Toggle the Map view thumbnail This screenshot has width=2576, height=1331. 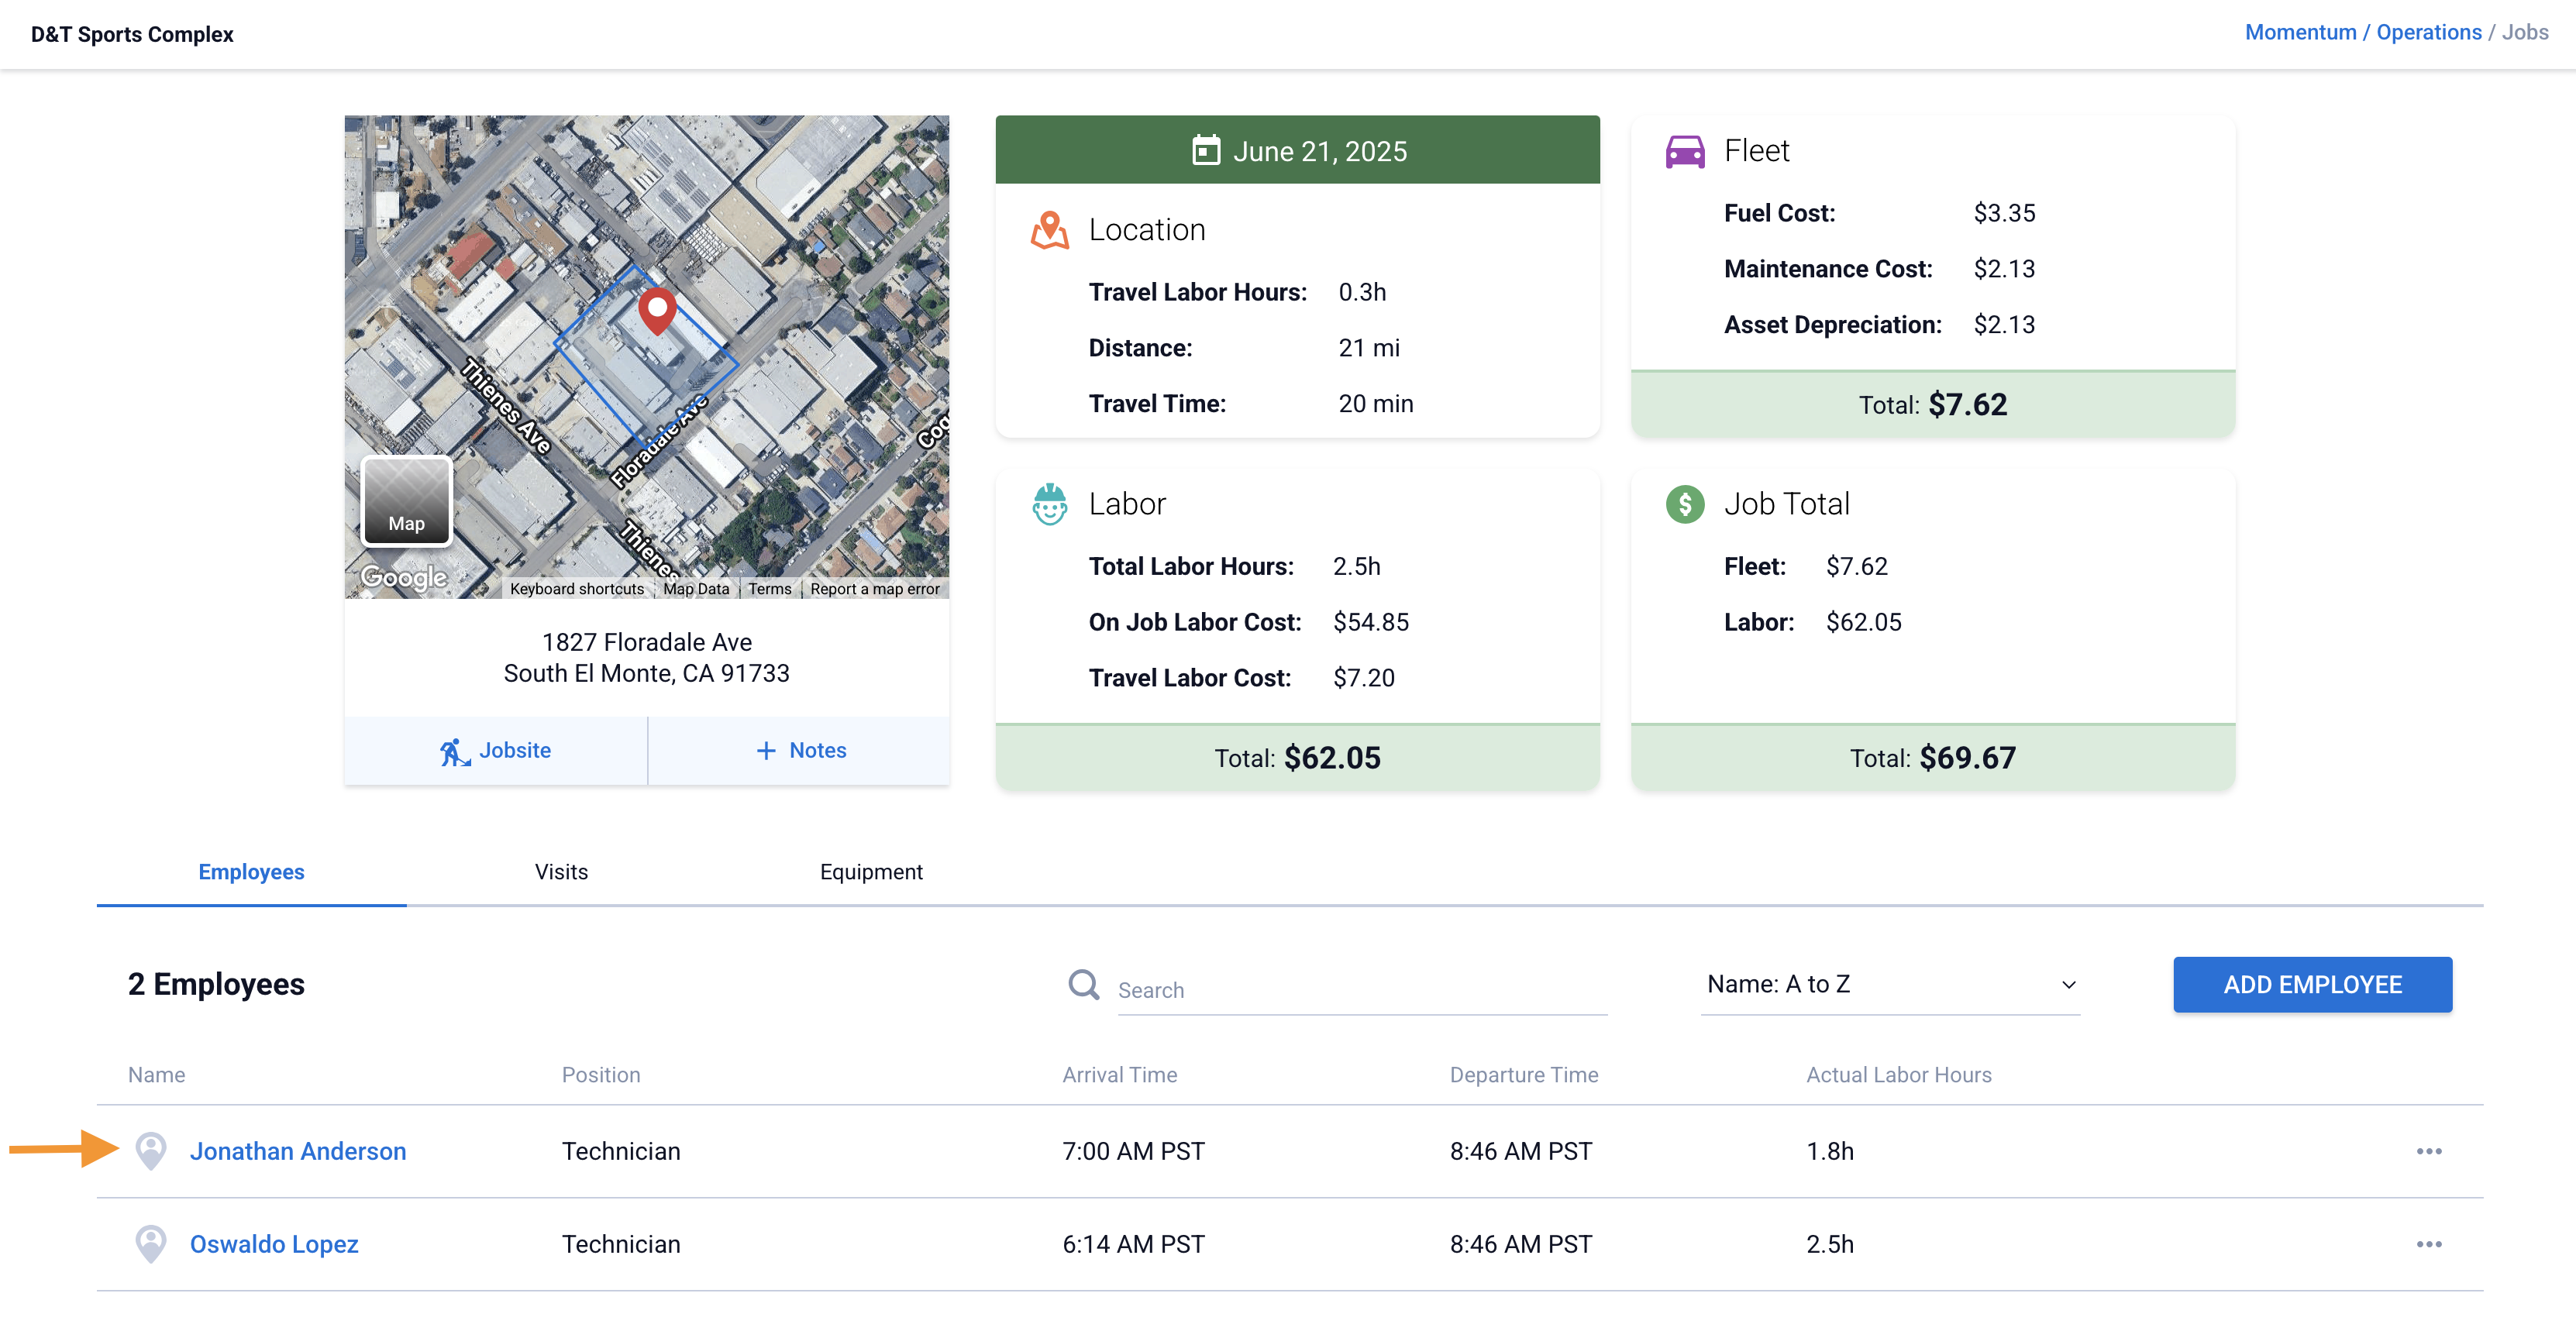[406, 501]
